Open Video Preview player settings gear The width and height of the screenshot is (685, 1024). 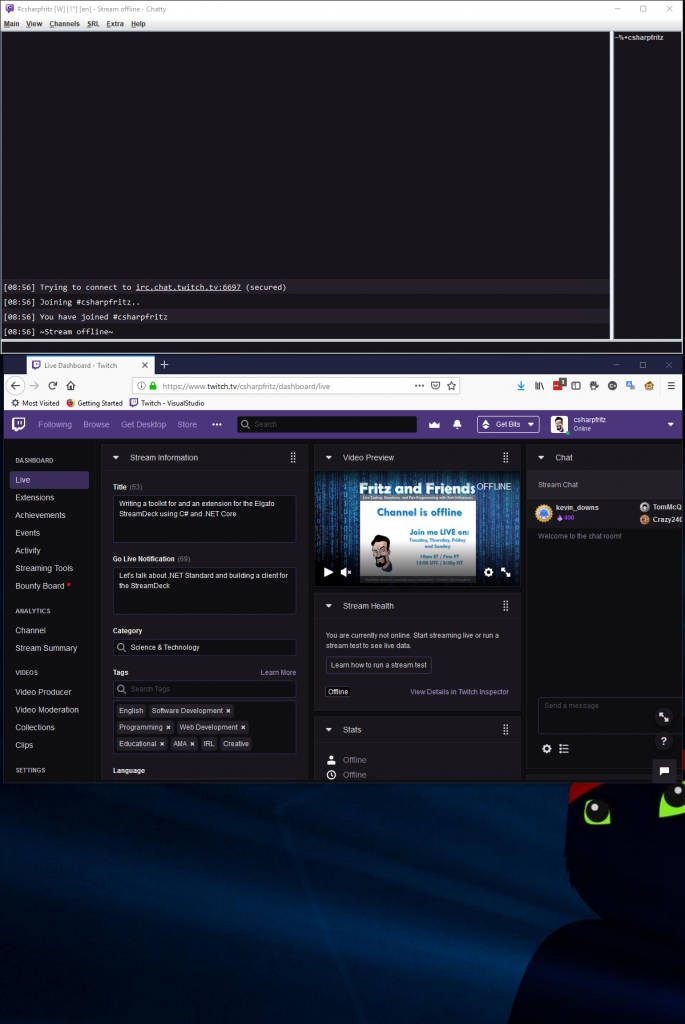[x=488, y=572]
